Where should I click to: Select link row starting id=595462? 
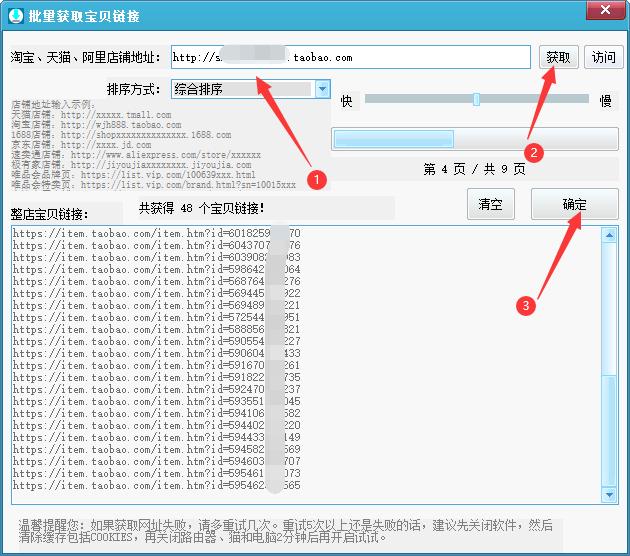(x=156, y=486)
